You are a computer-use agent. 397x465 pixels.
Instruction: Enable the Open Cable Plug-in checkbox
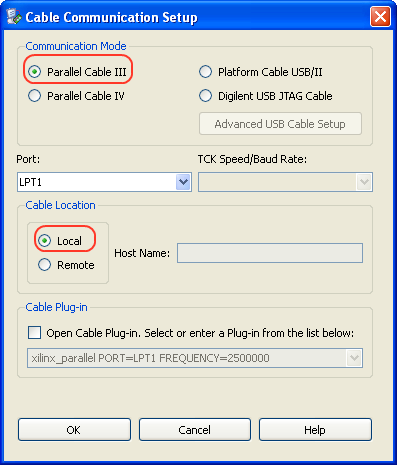[x=35, y=333]
